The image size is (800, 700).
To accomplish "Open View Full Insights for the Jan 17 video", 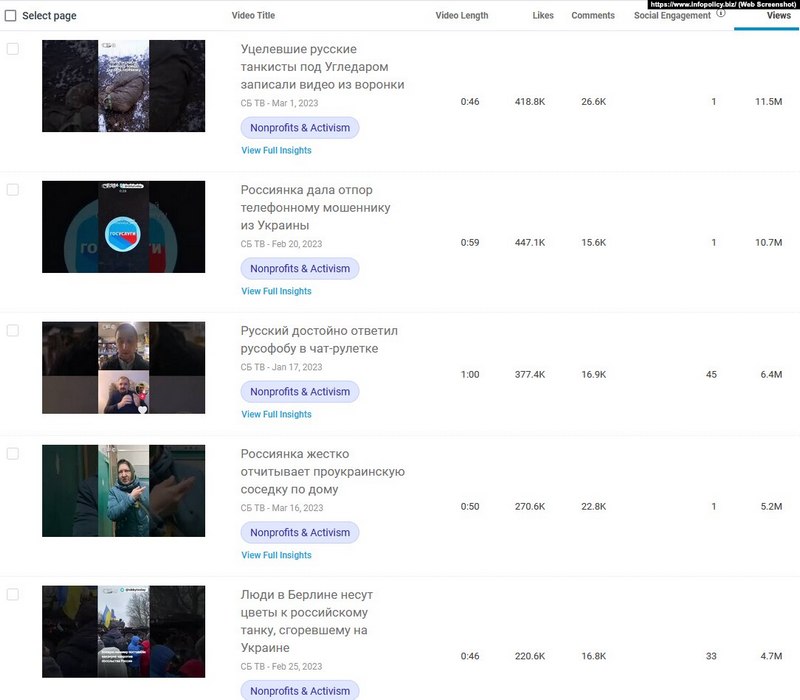I will coord(276,415).
